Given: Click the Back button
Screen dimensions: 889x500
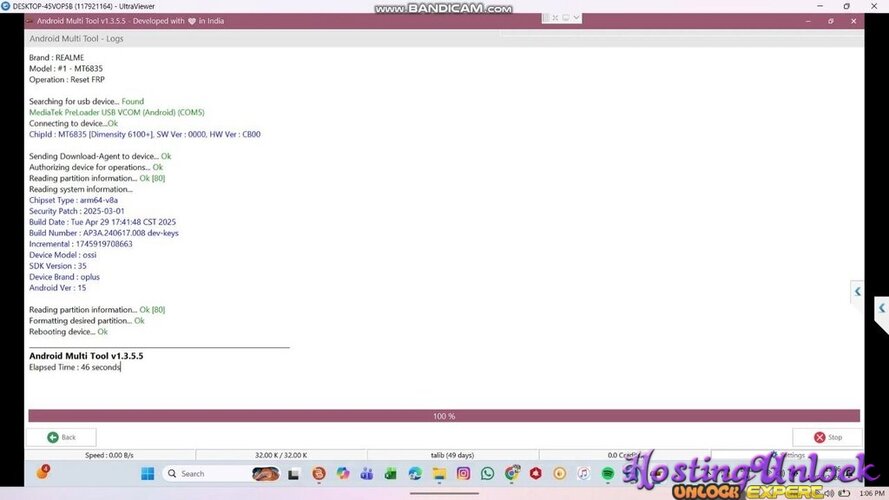Looking at the screenshot, I should click(x=61, y=437).
